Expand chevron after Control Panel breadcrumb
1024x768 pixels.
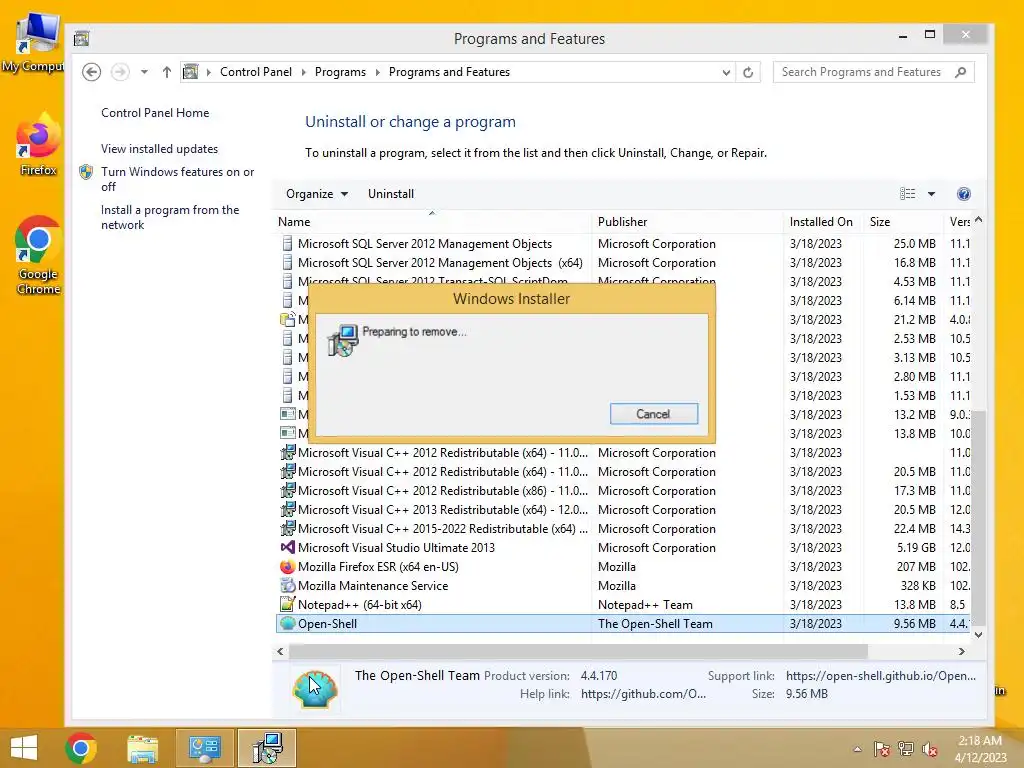point(304,72)
